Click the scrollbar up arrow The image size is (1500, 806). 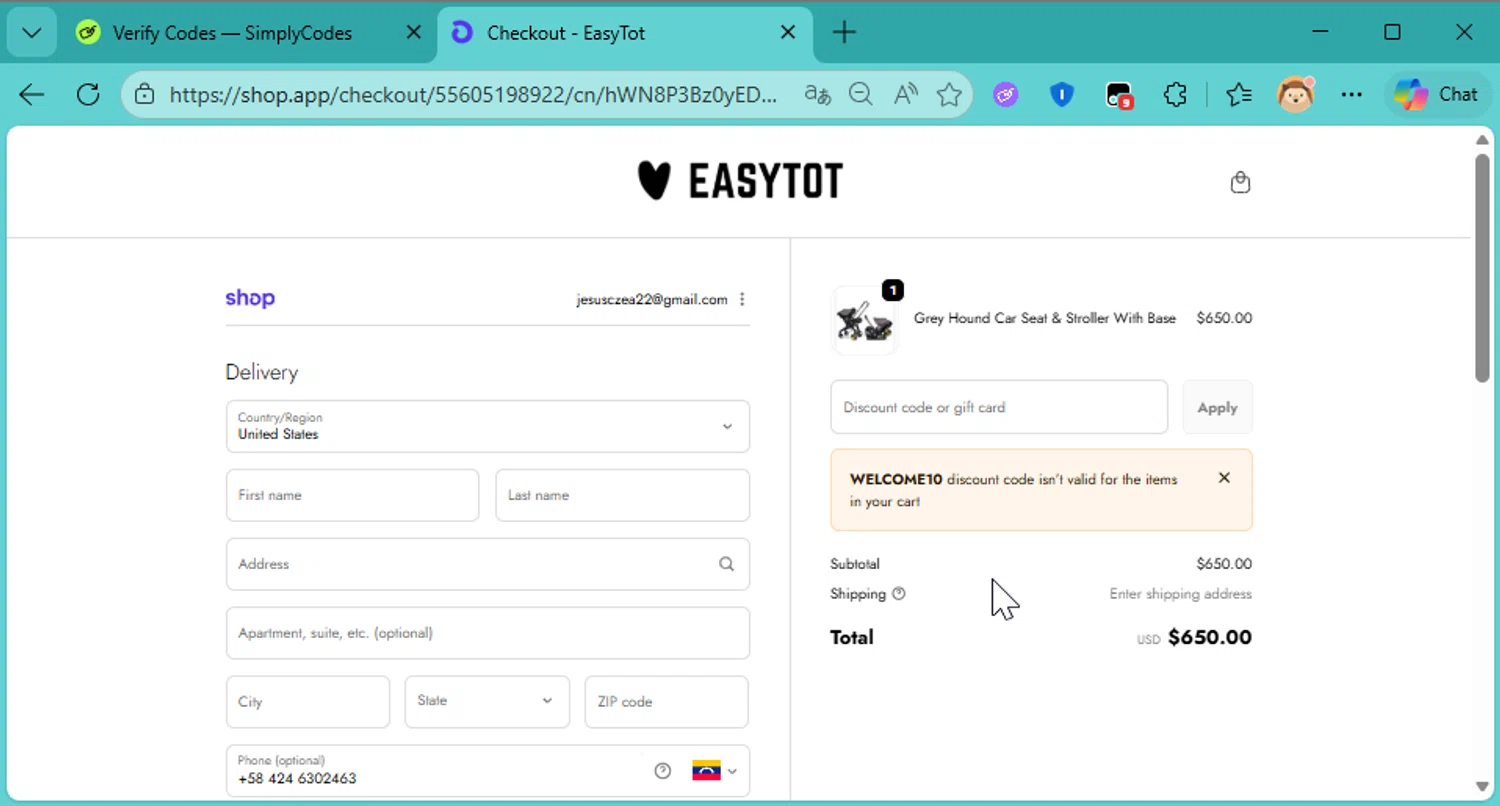pos(1482,139)
